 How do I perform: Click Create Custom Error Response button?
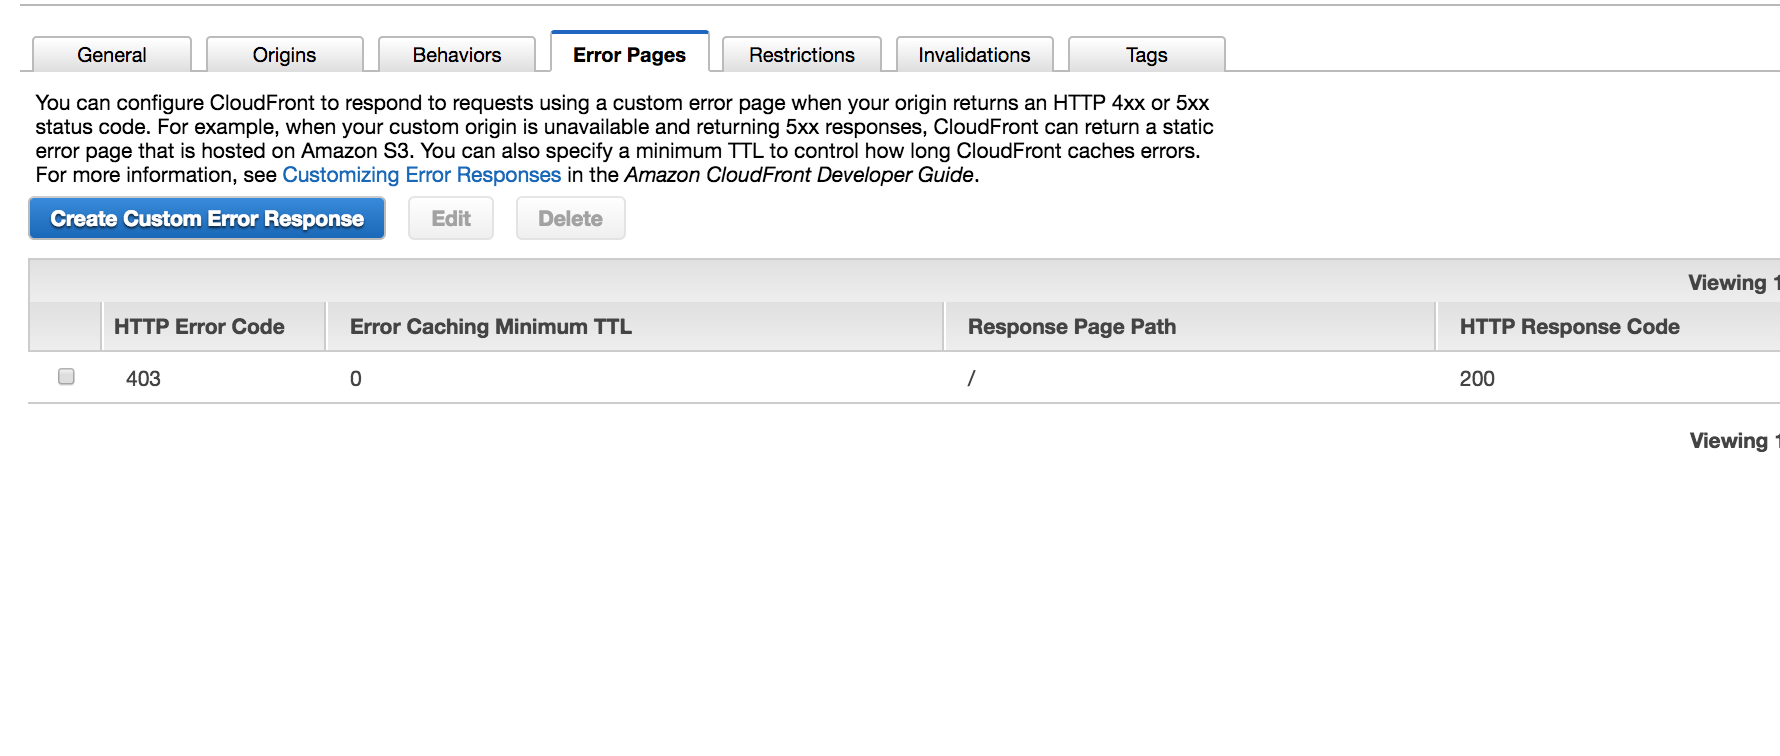click(x=207, y=218)
